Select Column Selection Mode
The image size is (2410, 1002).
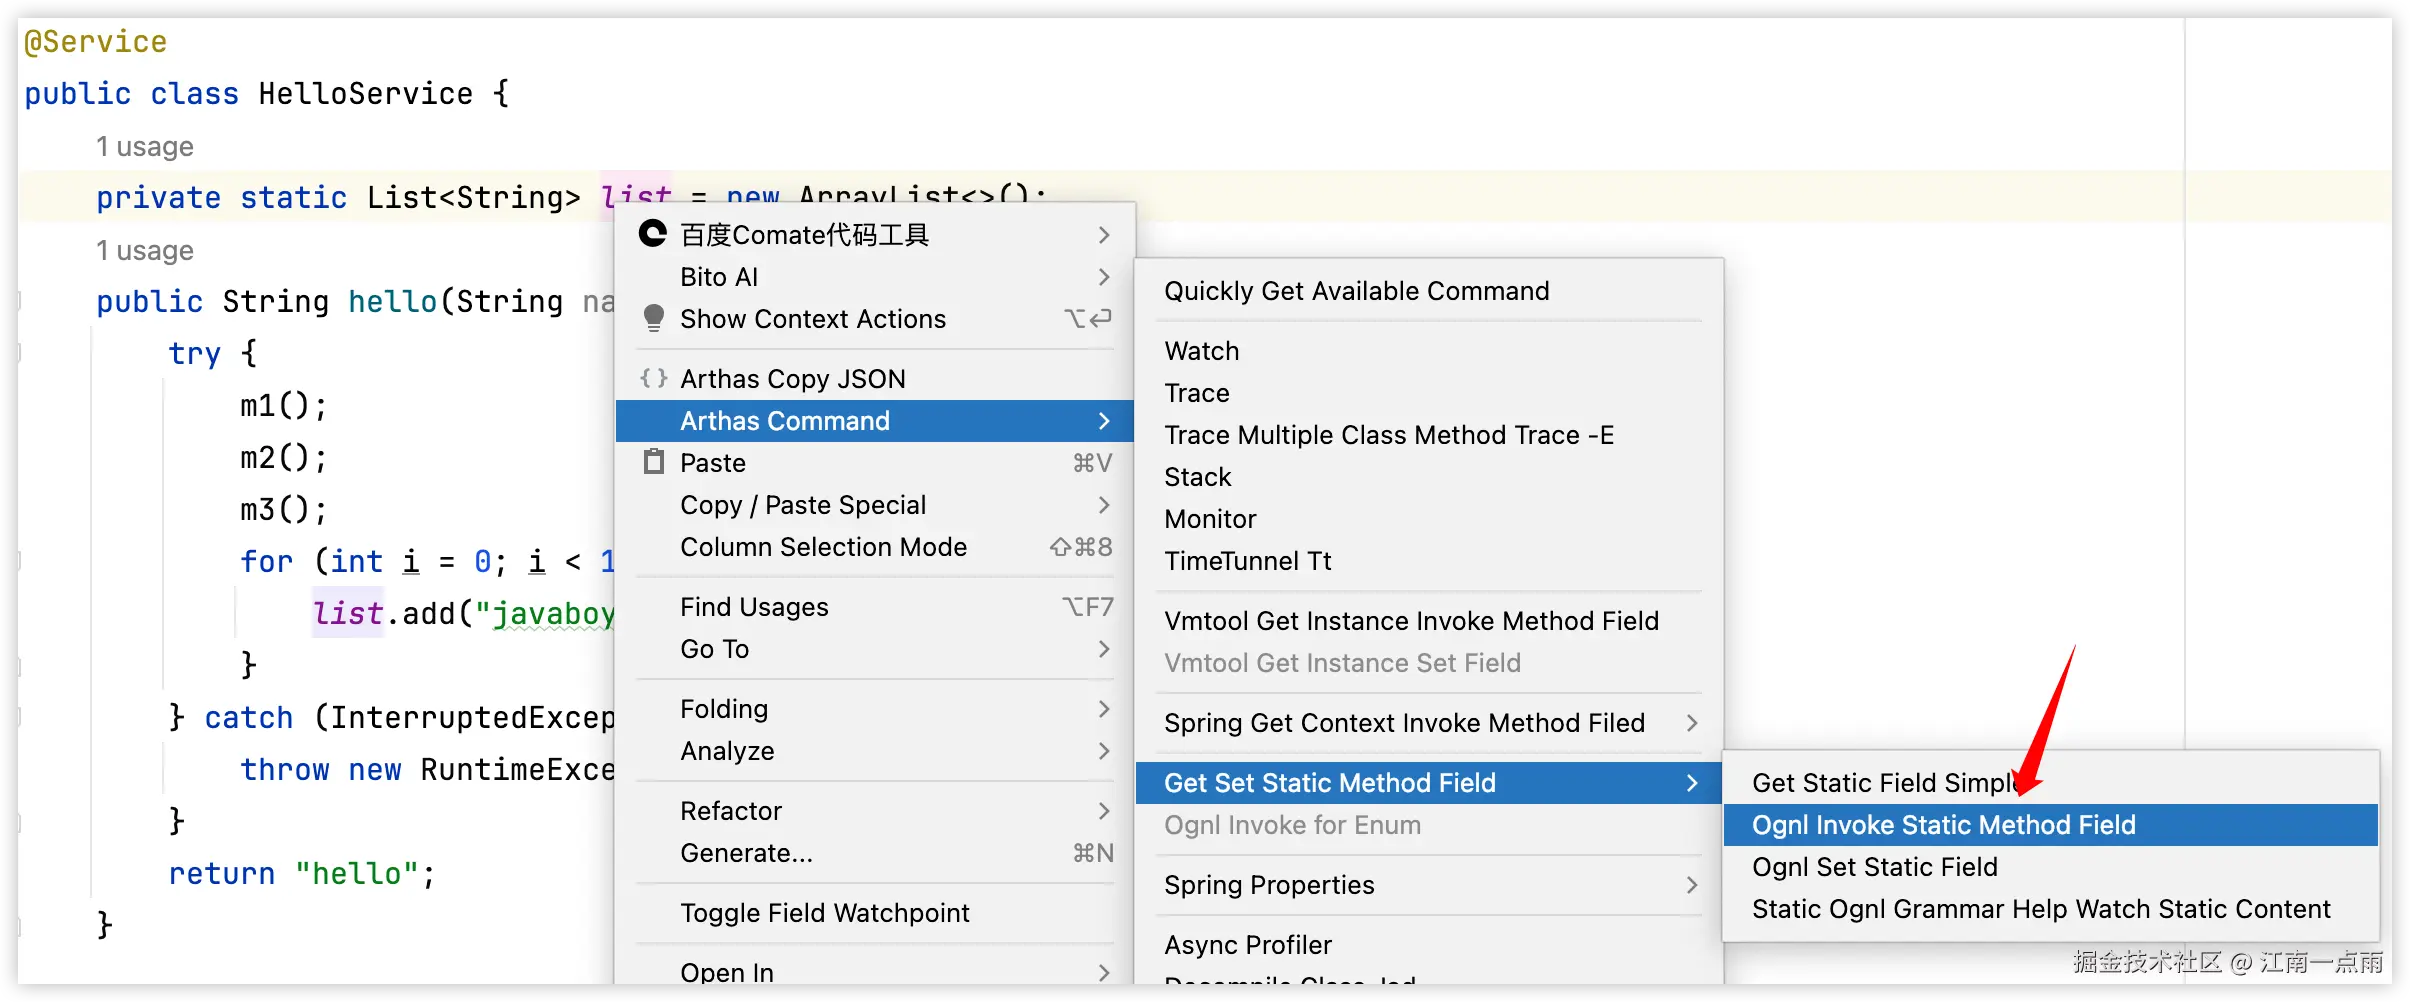(823, 547)
